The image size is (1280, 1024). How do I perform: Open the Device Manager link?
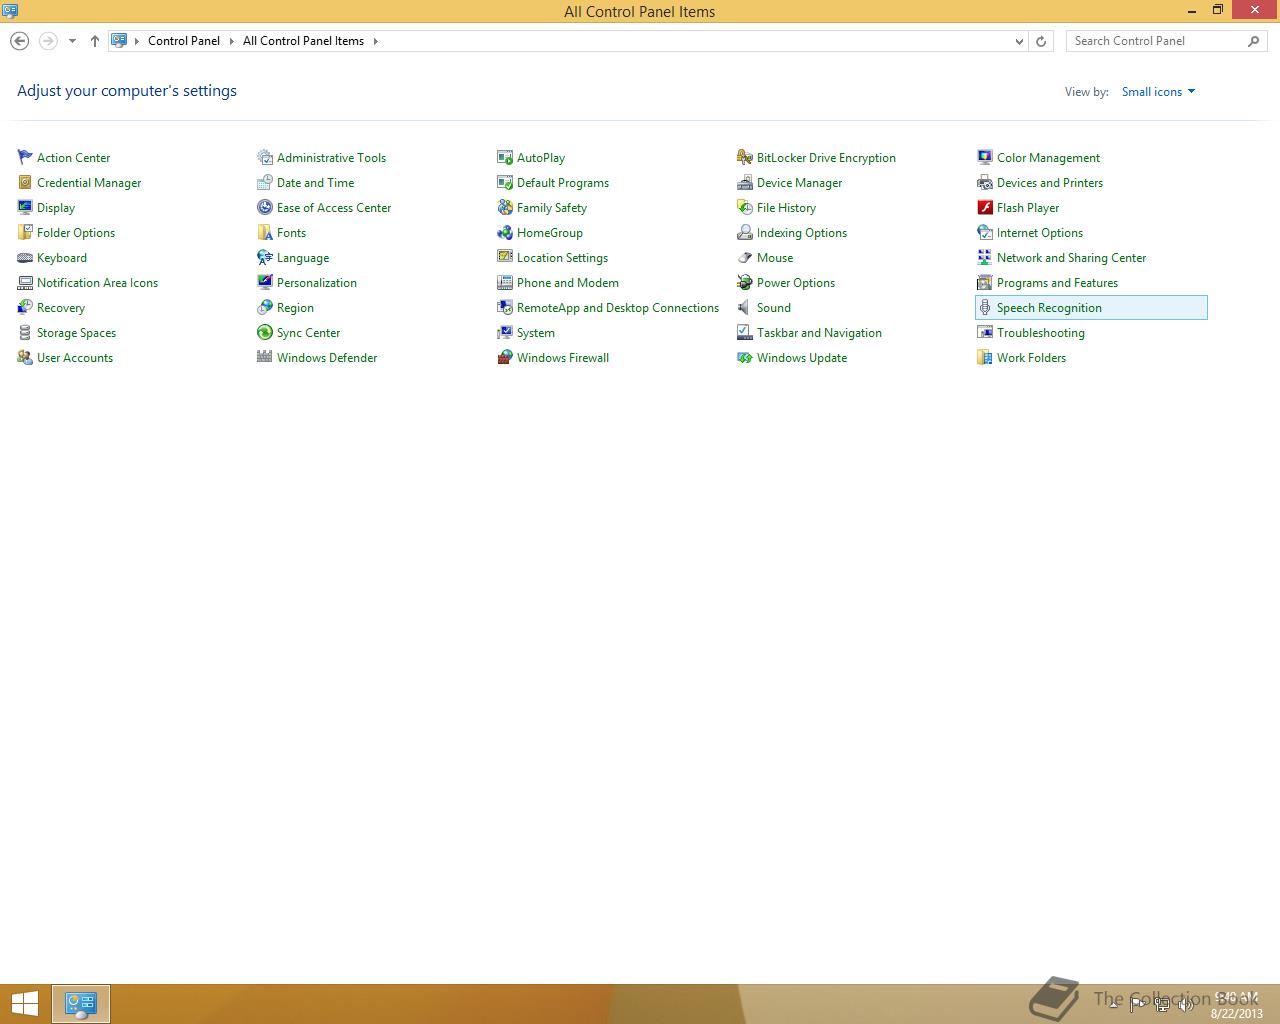[x=799, y=183]
